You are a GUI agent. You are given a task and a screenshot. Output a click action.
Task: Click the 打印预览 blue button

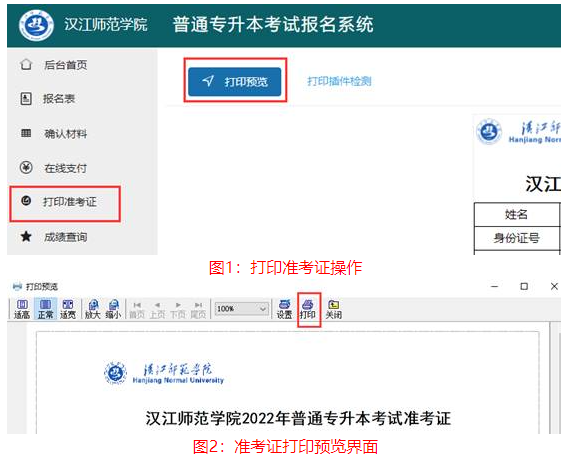(235, 82)
